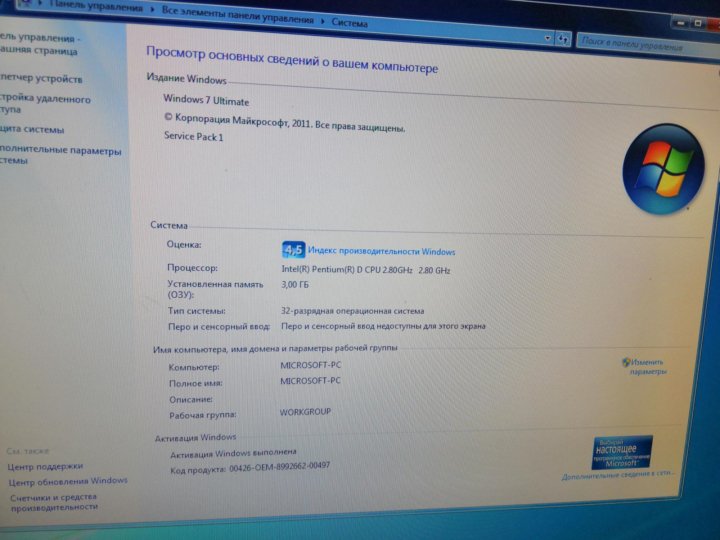Maximize the System window

(698, 23)
